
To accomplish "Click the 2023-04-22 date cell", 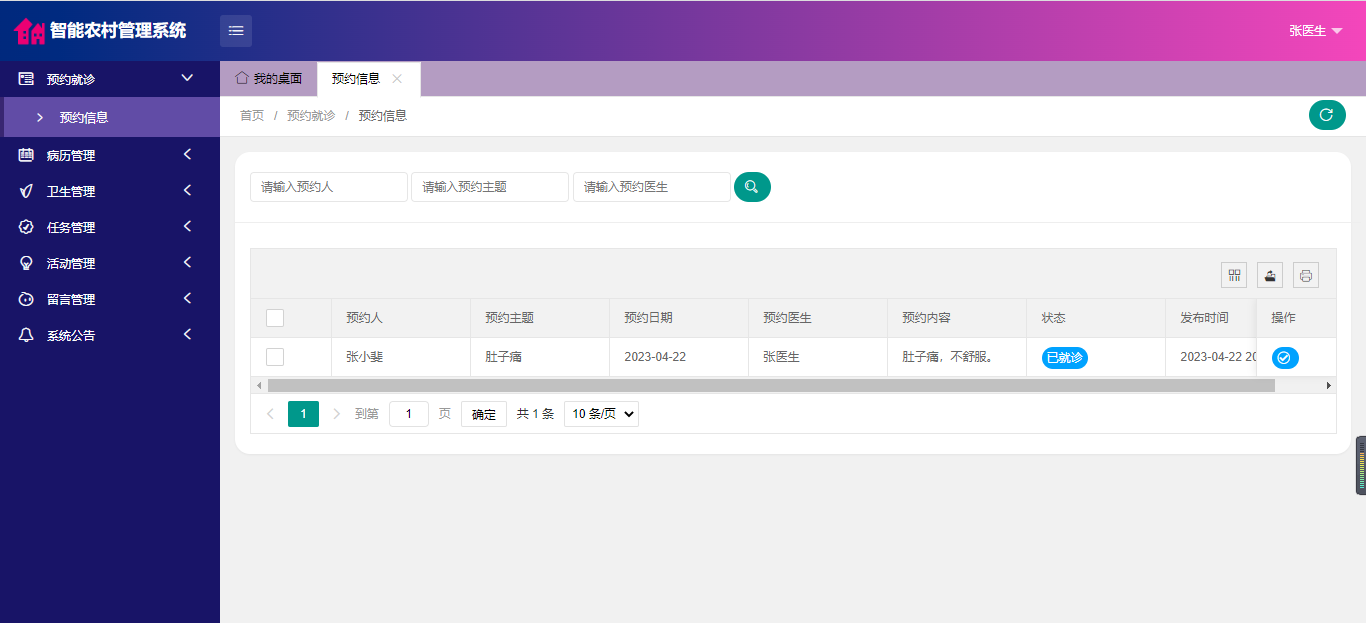I will pos(679,357).
